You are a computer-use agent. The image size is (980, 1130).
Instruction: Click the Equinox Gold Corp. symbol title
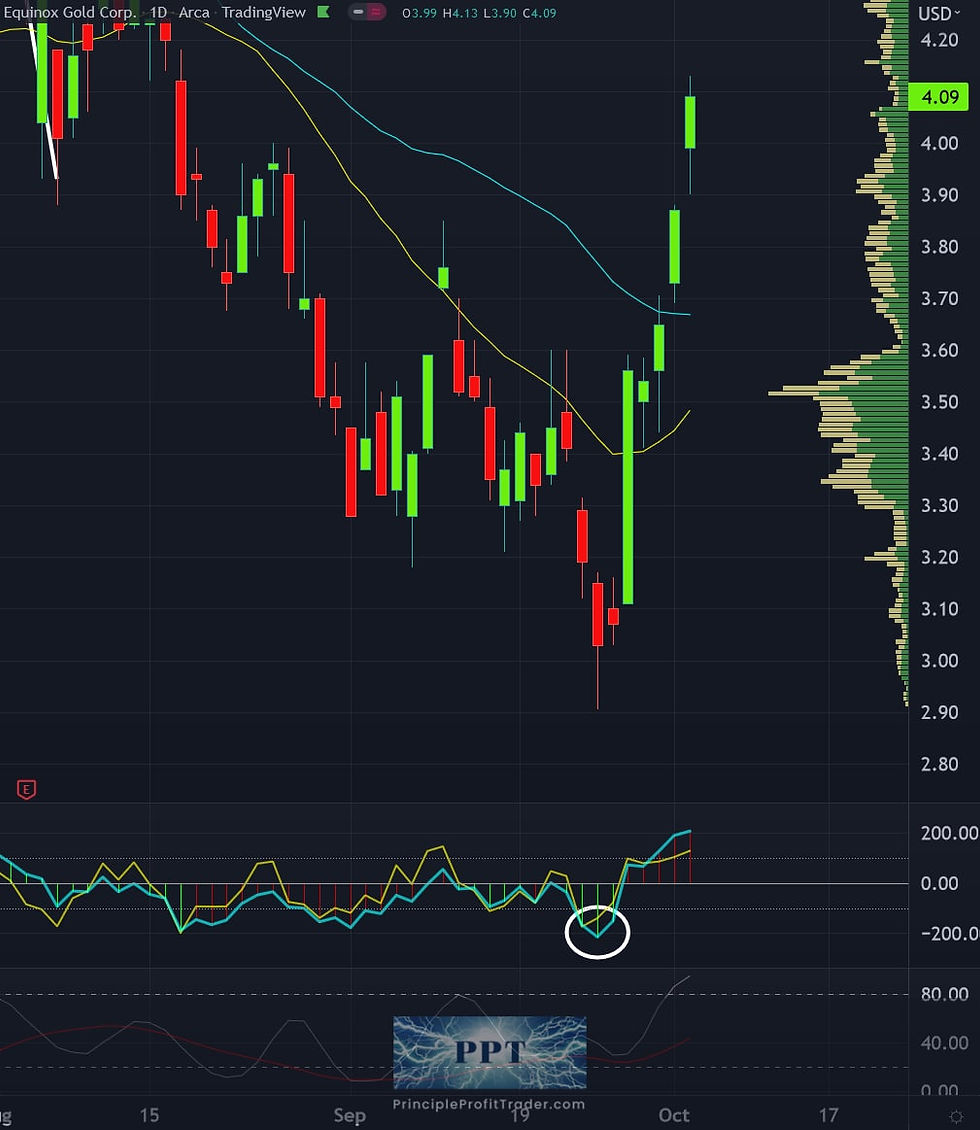click(x=69, y=13)
